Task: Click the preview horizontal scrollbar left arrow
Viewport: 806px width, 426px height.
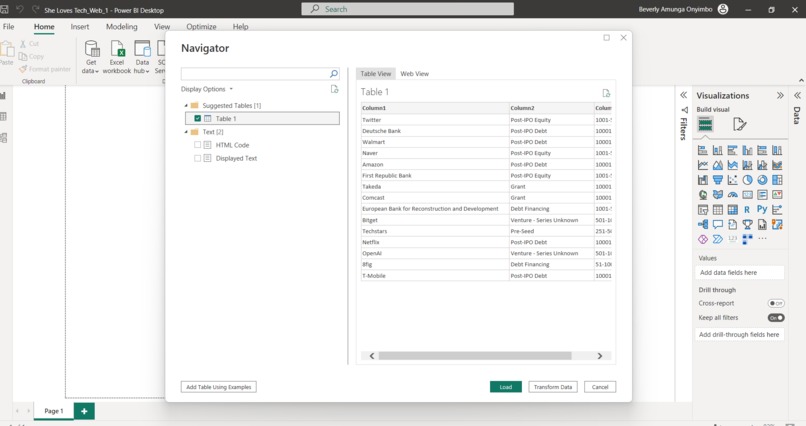Action: 372,356
